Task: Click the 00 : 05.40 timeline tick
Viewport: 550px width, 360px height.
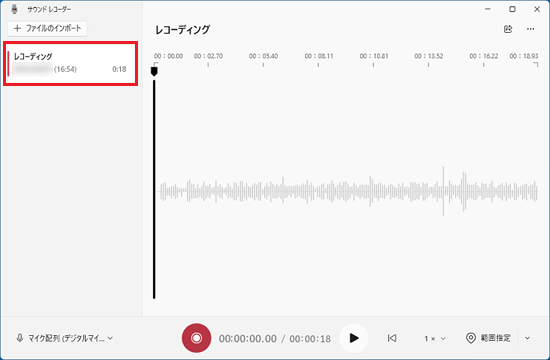Action: [x=263, y=56]
